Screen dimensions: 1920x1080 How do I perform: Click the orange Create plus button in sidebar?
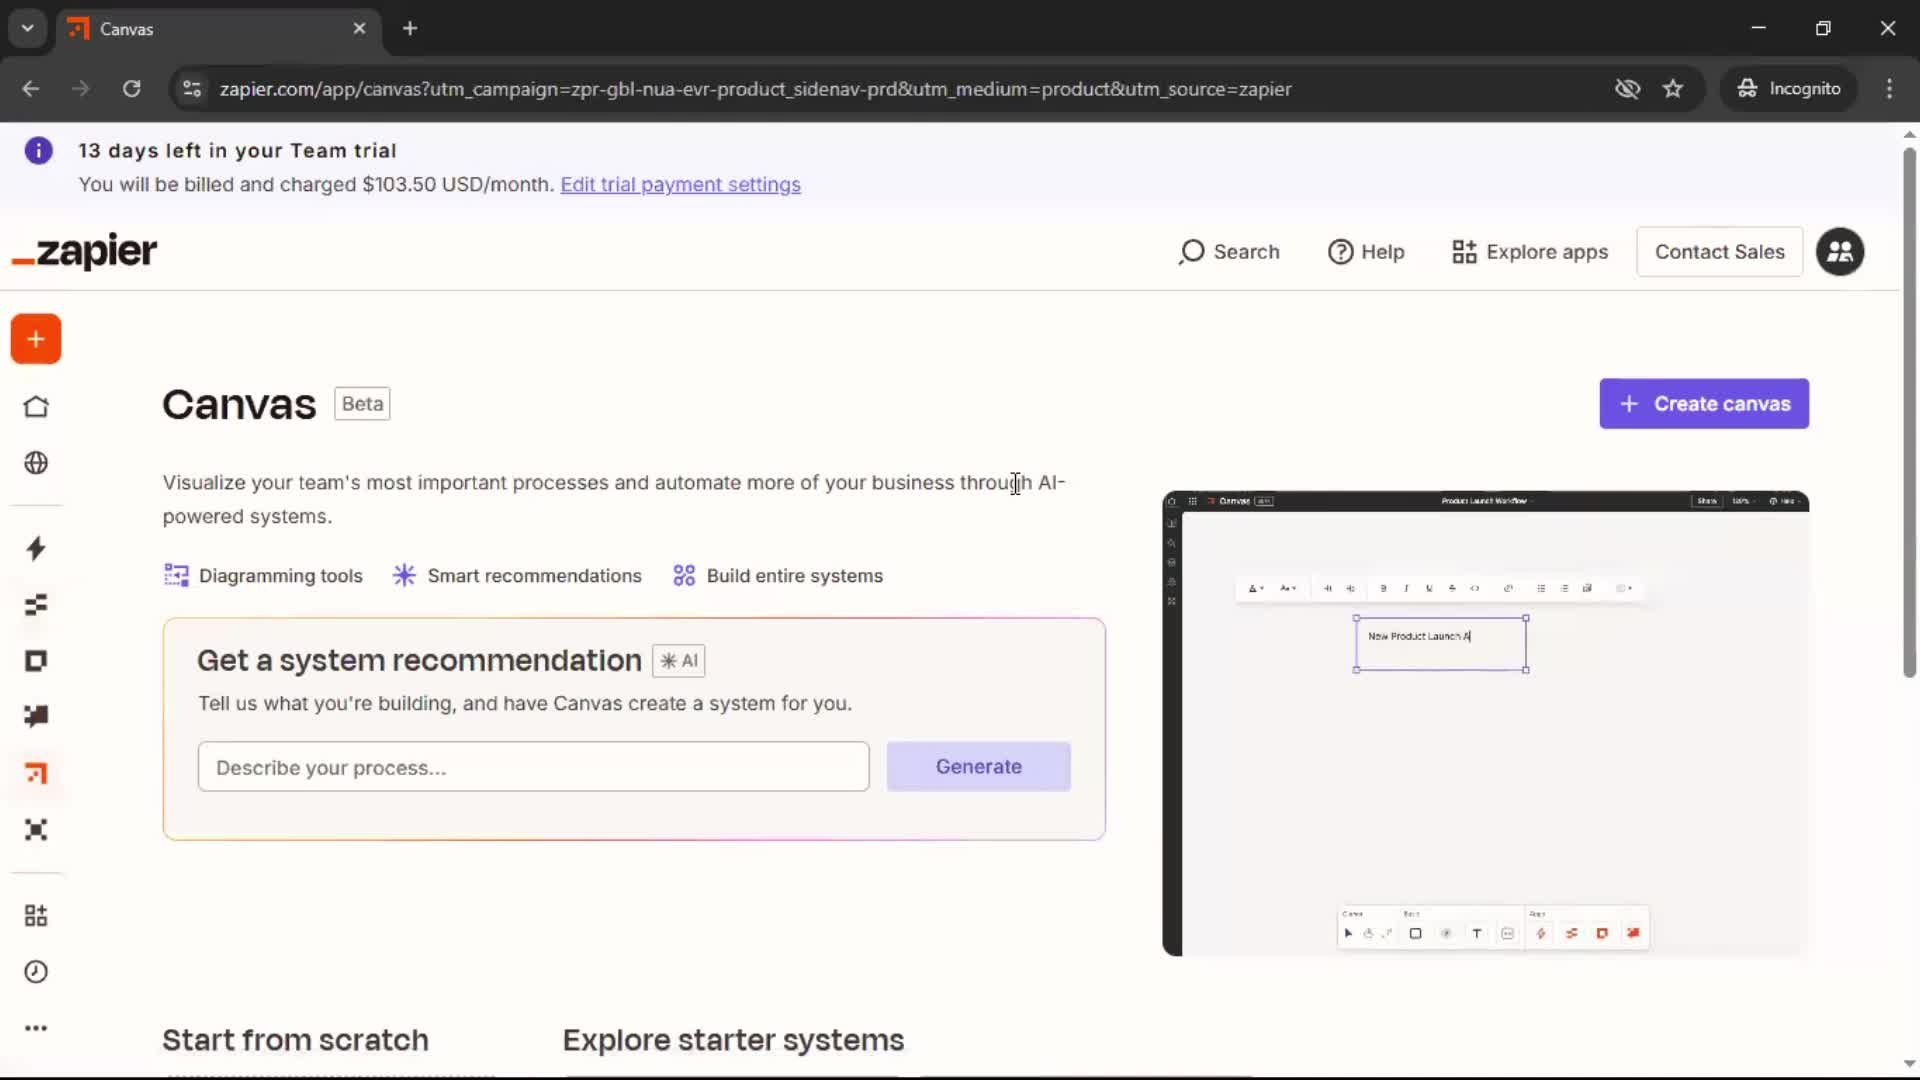click(x=36, y=340)
